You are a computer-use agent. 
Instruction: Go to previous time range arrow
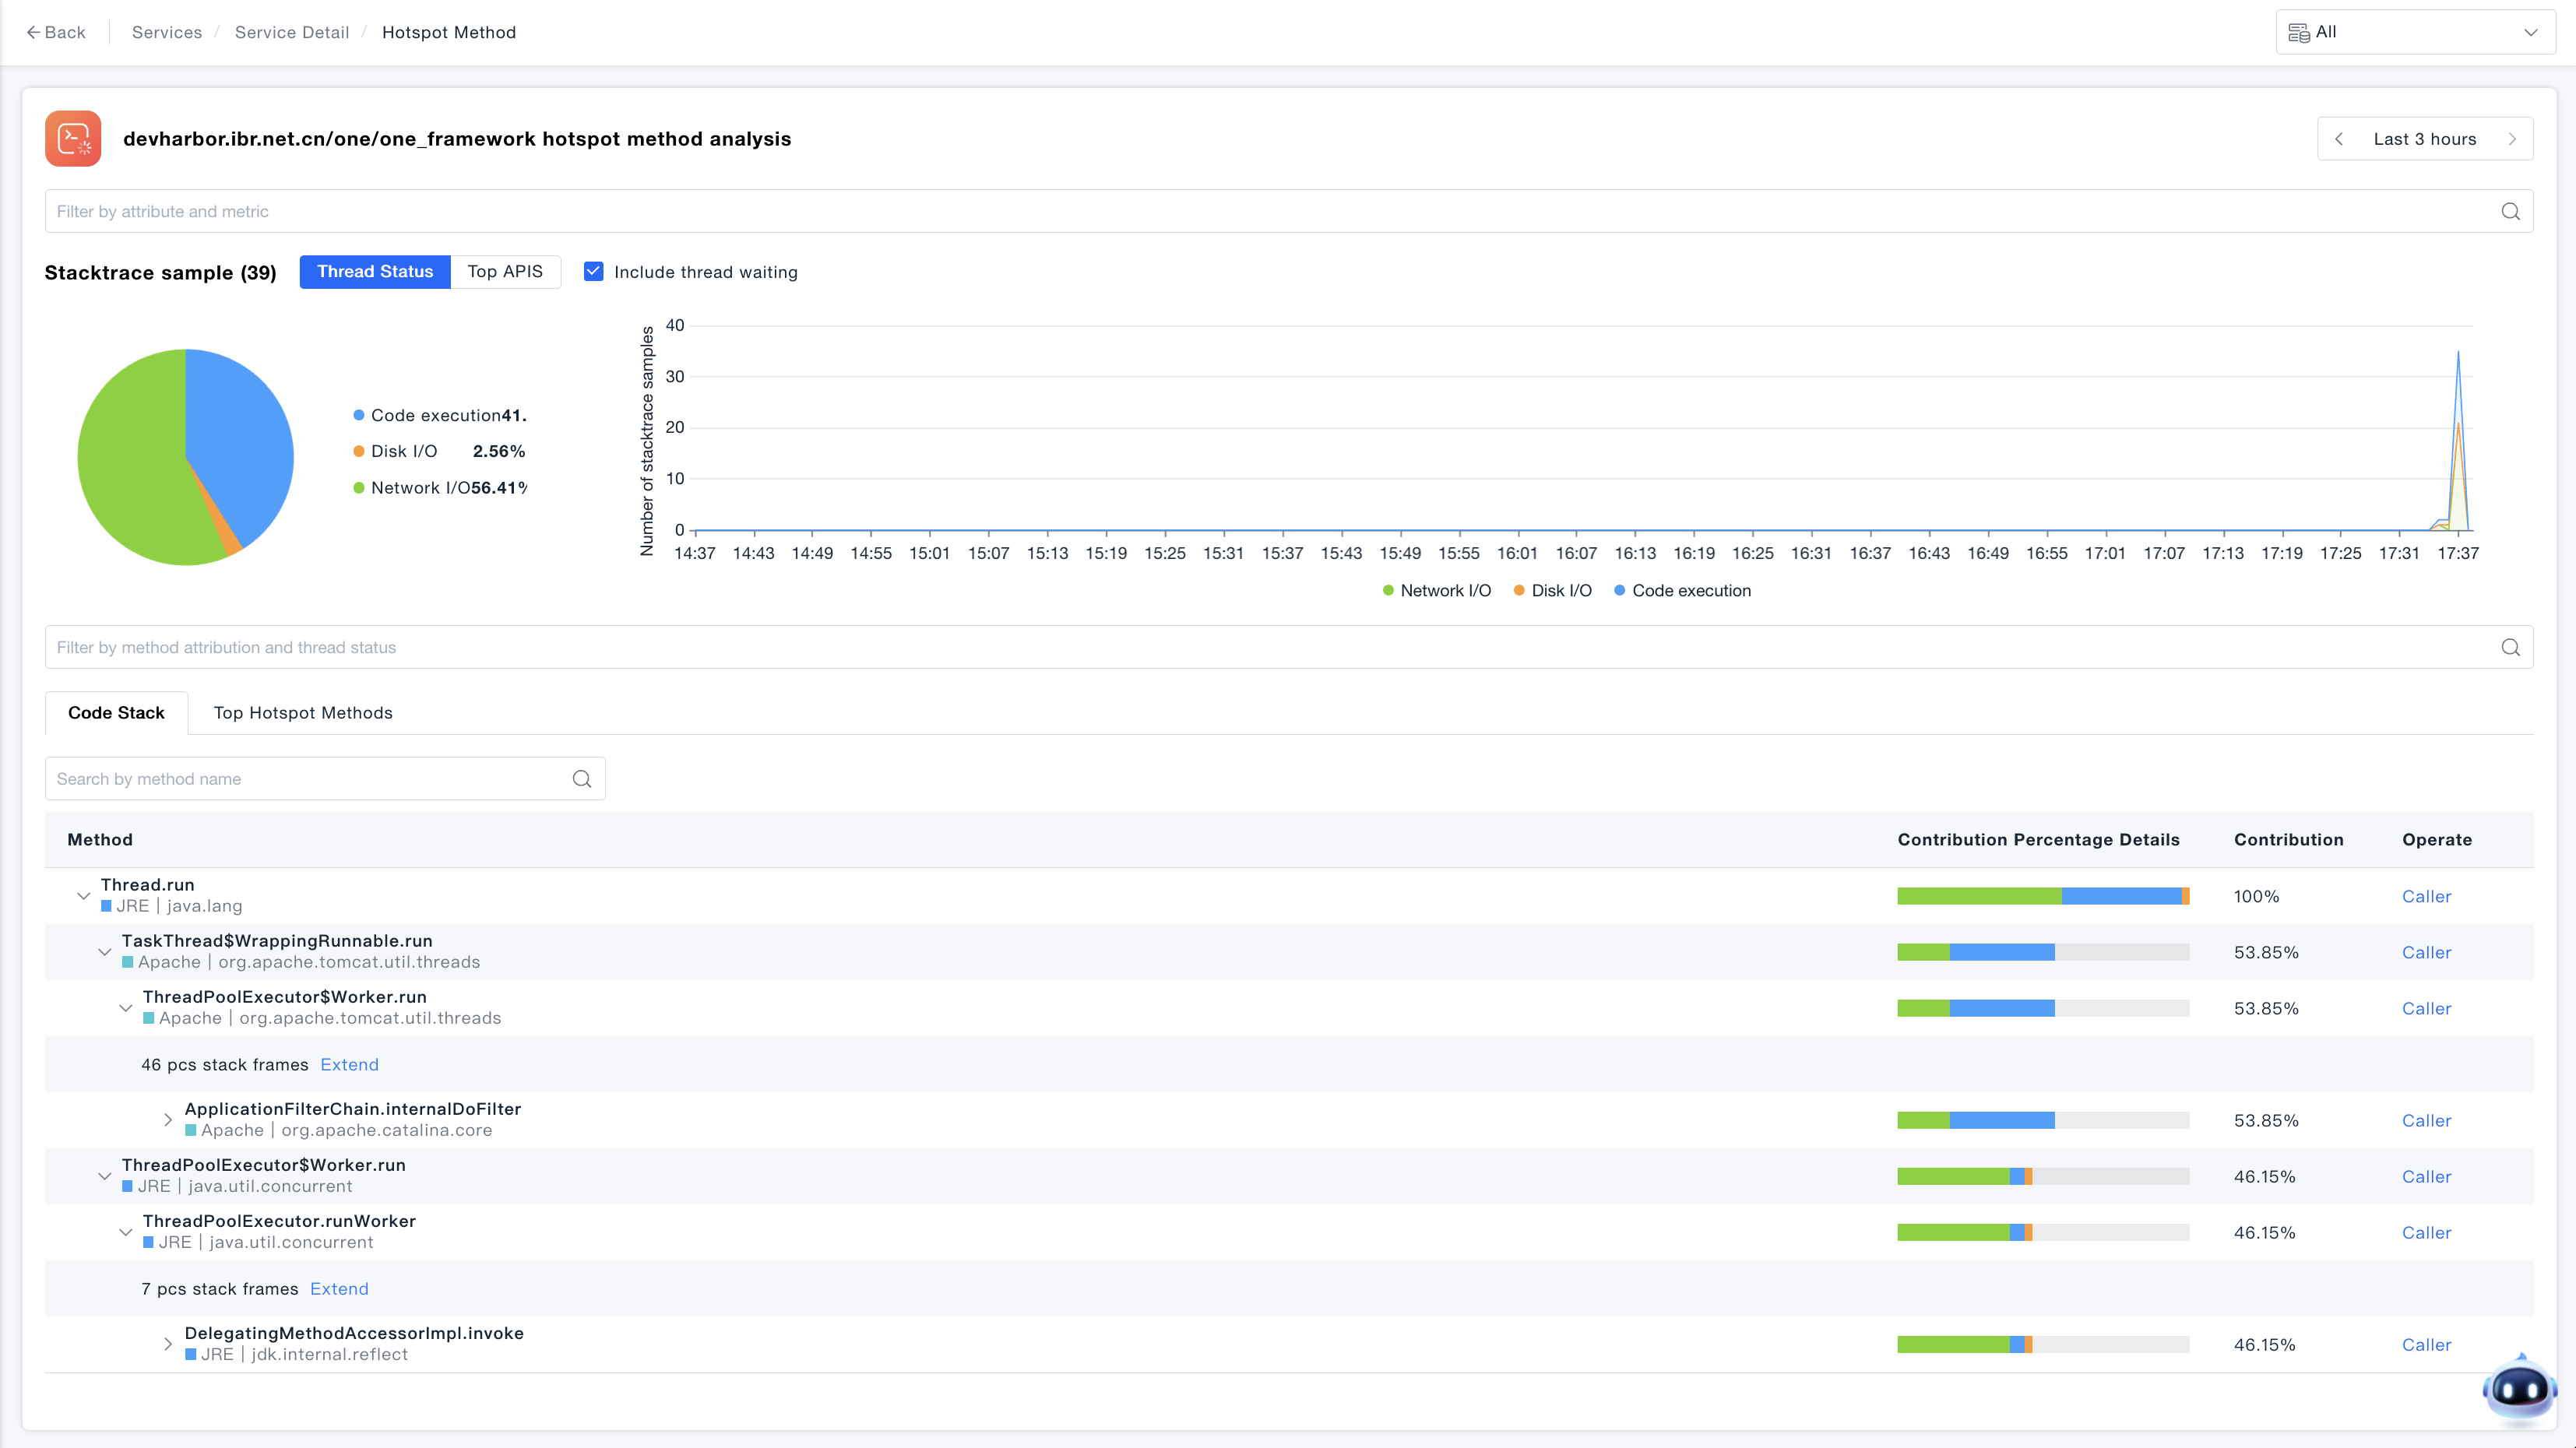(x=2339, y=139)
